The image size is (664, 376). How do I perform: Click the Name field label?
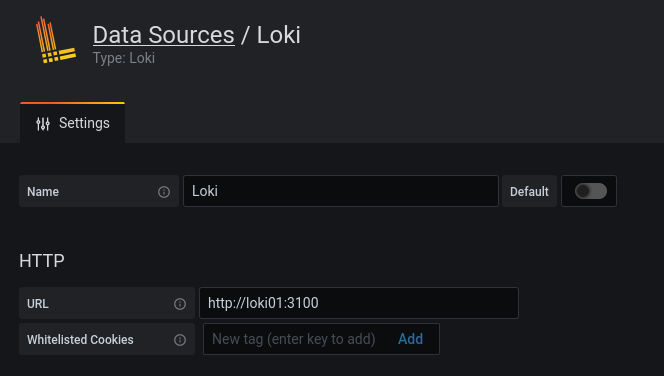click(x=43, y=192)
